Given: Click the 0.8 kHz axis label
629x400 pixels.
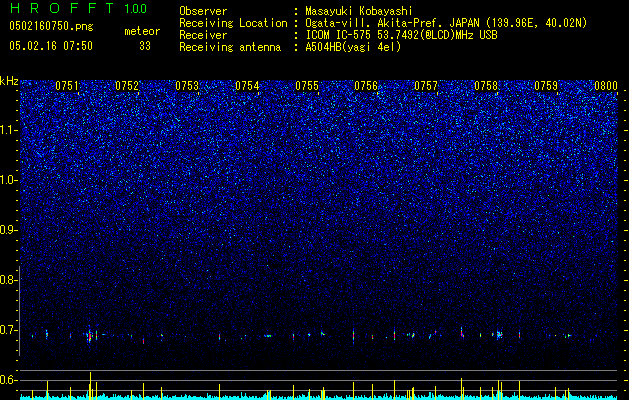Looking at the screenshot, I should coord(8,280).
